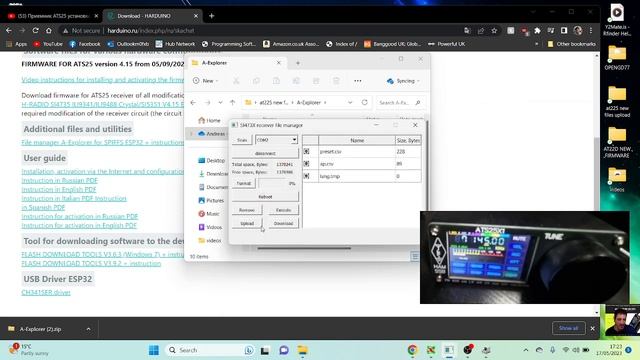Click the Size, Bytes column header
Image resolution: width=640 pixels, height=360 pixels.
(x=408, y=140)
